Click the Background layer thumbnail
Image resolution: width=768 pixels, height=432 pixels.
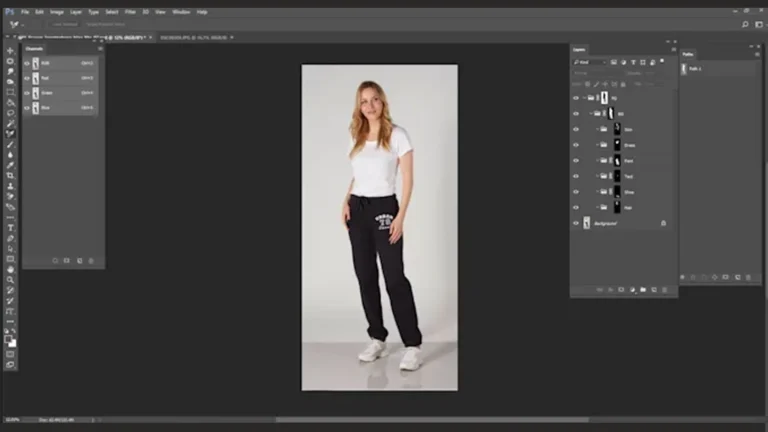tap(586, 223)
